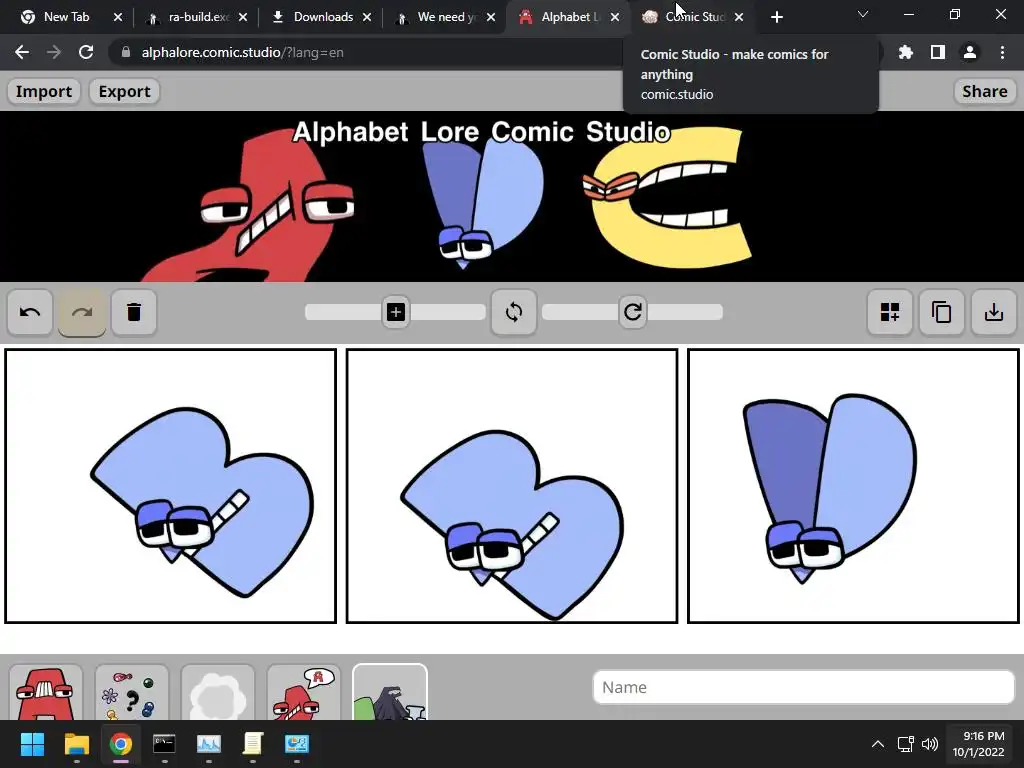
Task: Click the Alphabet Lore Comic Studio banner title
Action: 481,132
